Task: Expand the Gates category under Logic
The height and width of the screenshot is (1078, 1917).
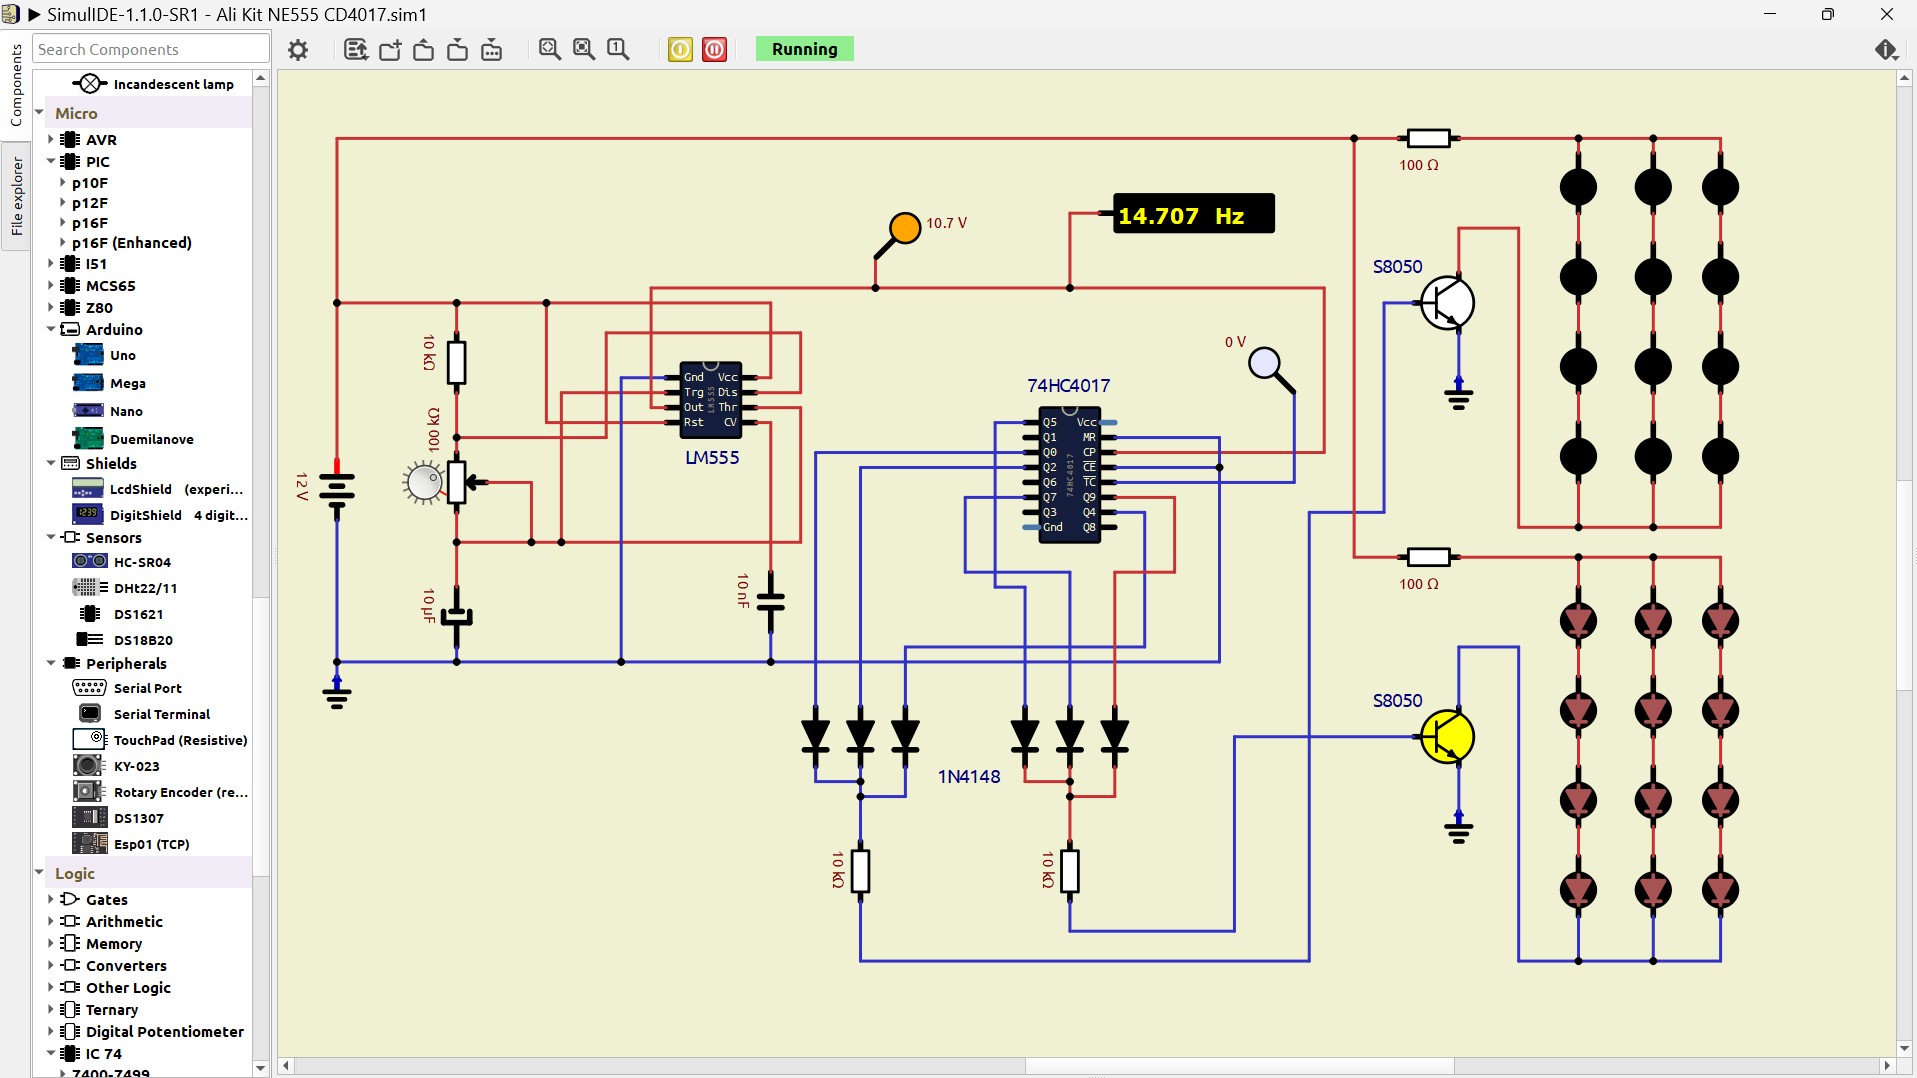Action: 51,900
